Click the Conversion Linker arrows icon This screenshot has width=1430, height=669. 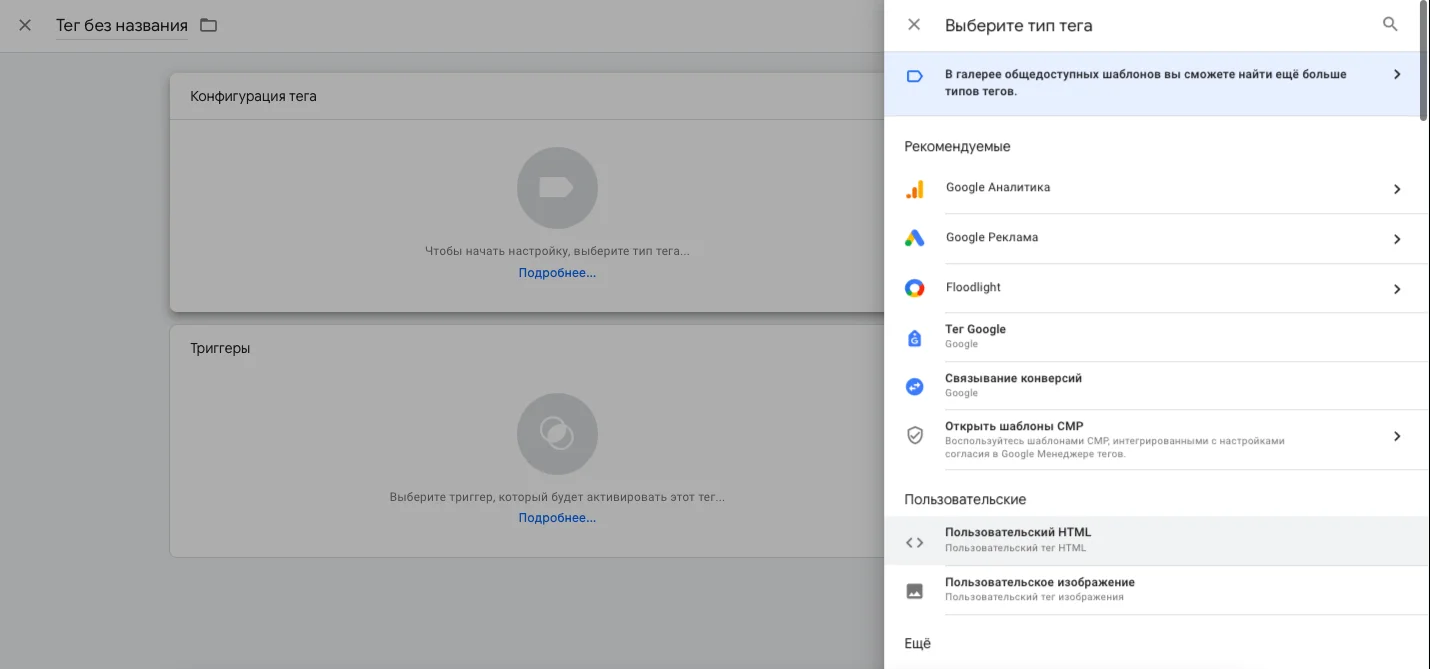pos(915,387)
